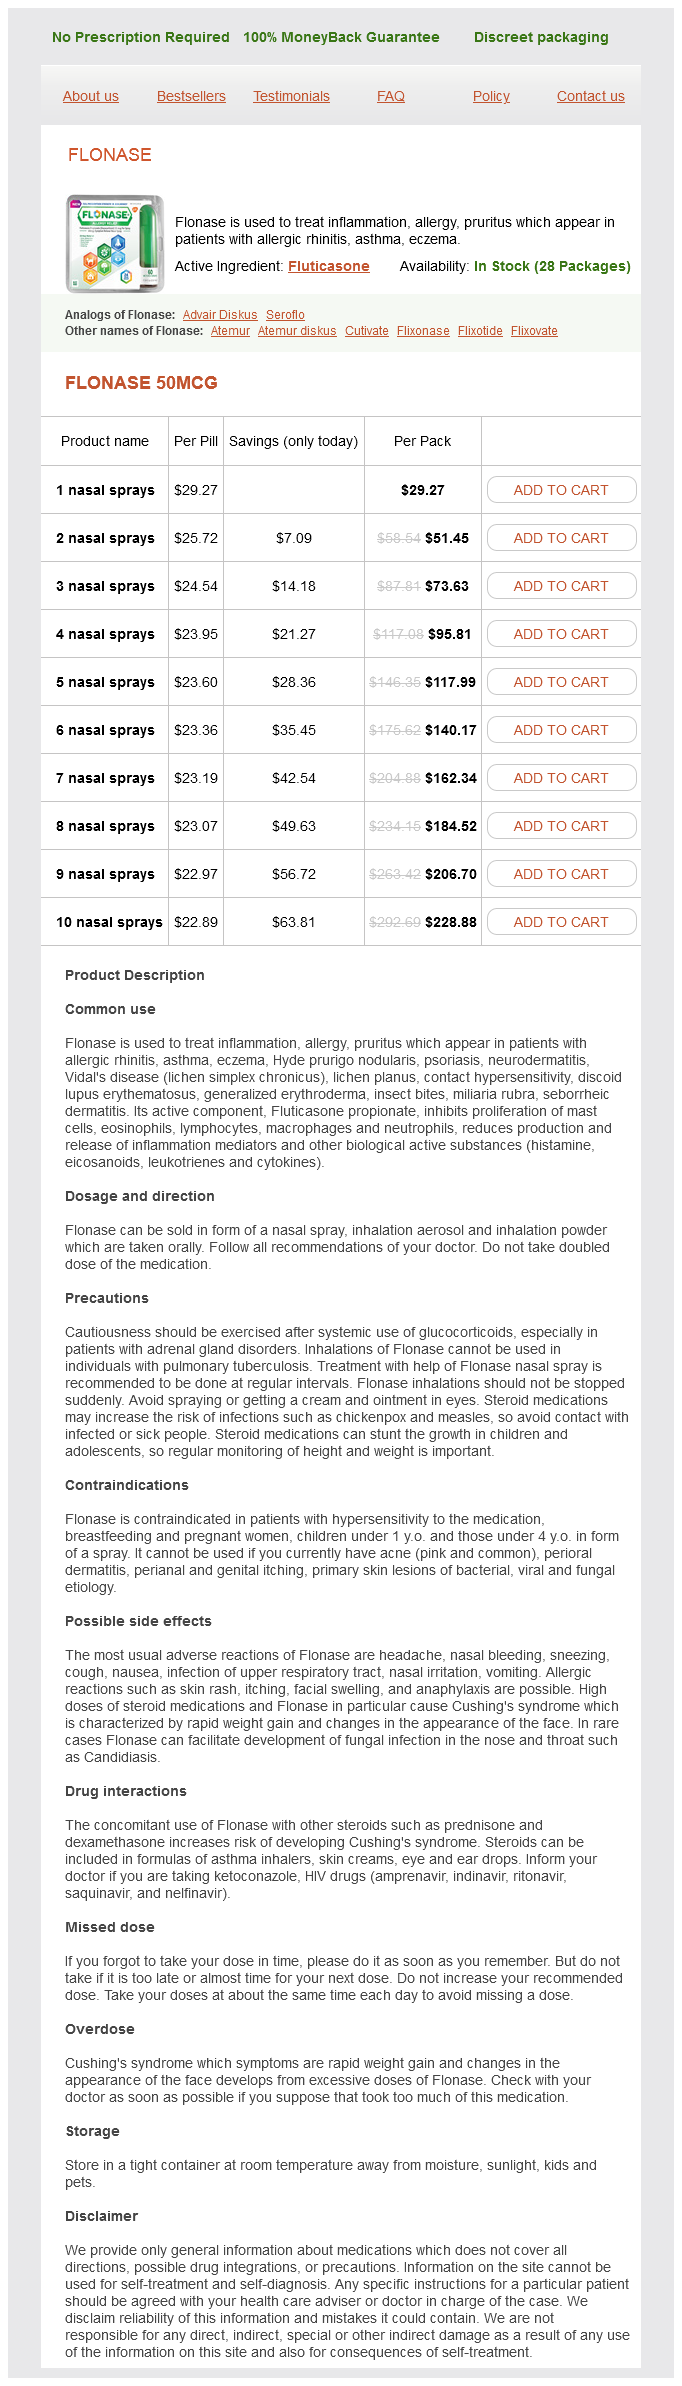Add 10 nasal sprays to cart
682x2386 pixels.
coord(561,922)
